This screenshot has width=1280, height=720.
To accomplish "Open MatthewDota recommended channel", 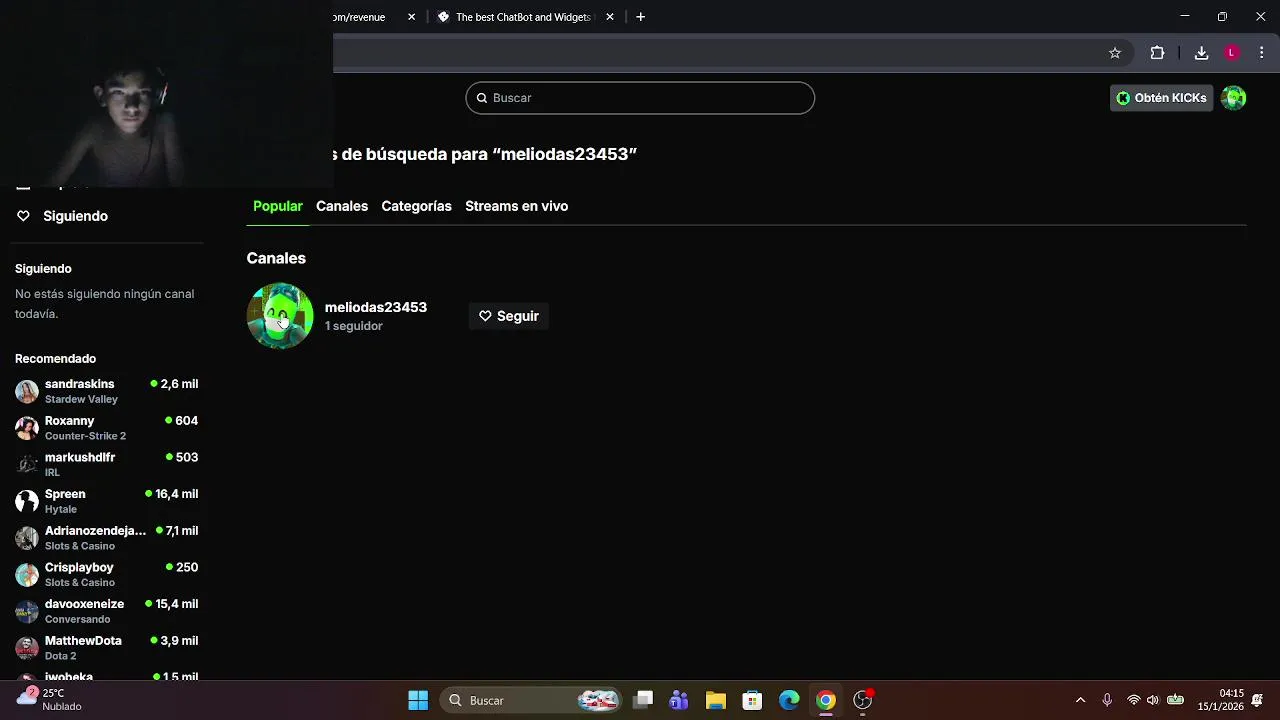I will point(107,648).
